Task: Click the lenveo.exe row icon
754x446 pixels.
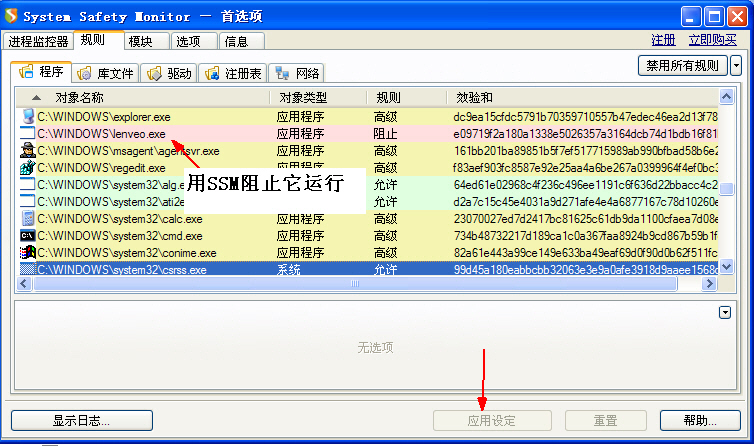Action: coord(28,133)
